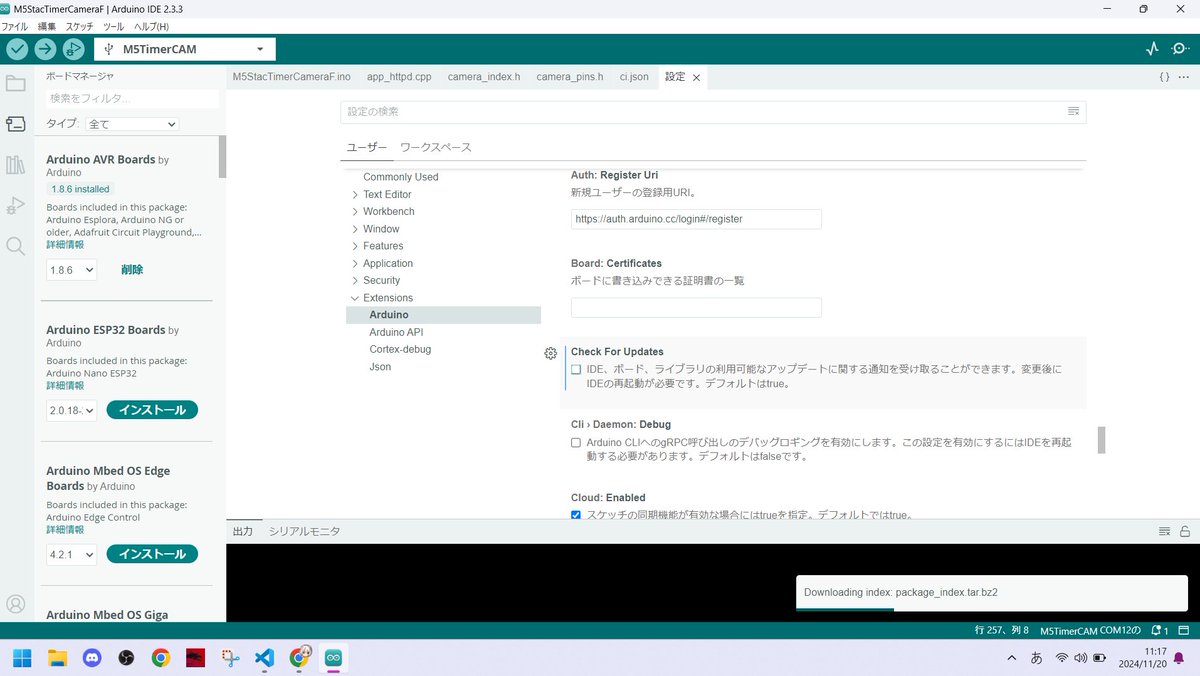1200x676 pixels.
Task: Open Google Chrome from taskbar
Action: [161, 658]
